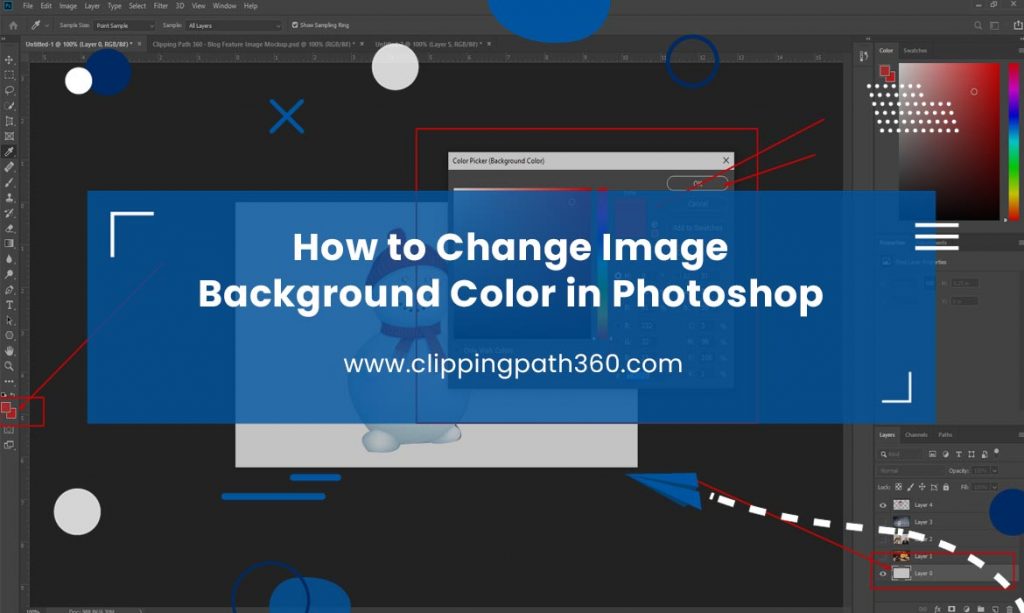The height and width of the screenshot is (613, 1024).
Task: Open the Fill dropdown in Layers panel
Action: coord(995,487)
